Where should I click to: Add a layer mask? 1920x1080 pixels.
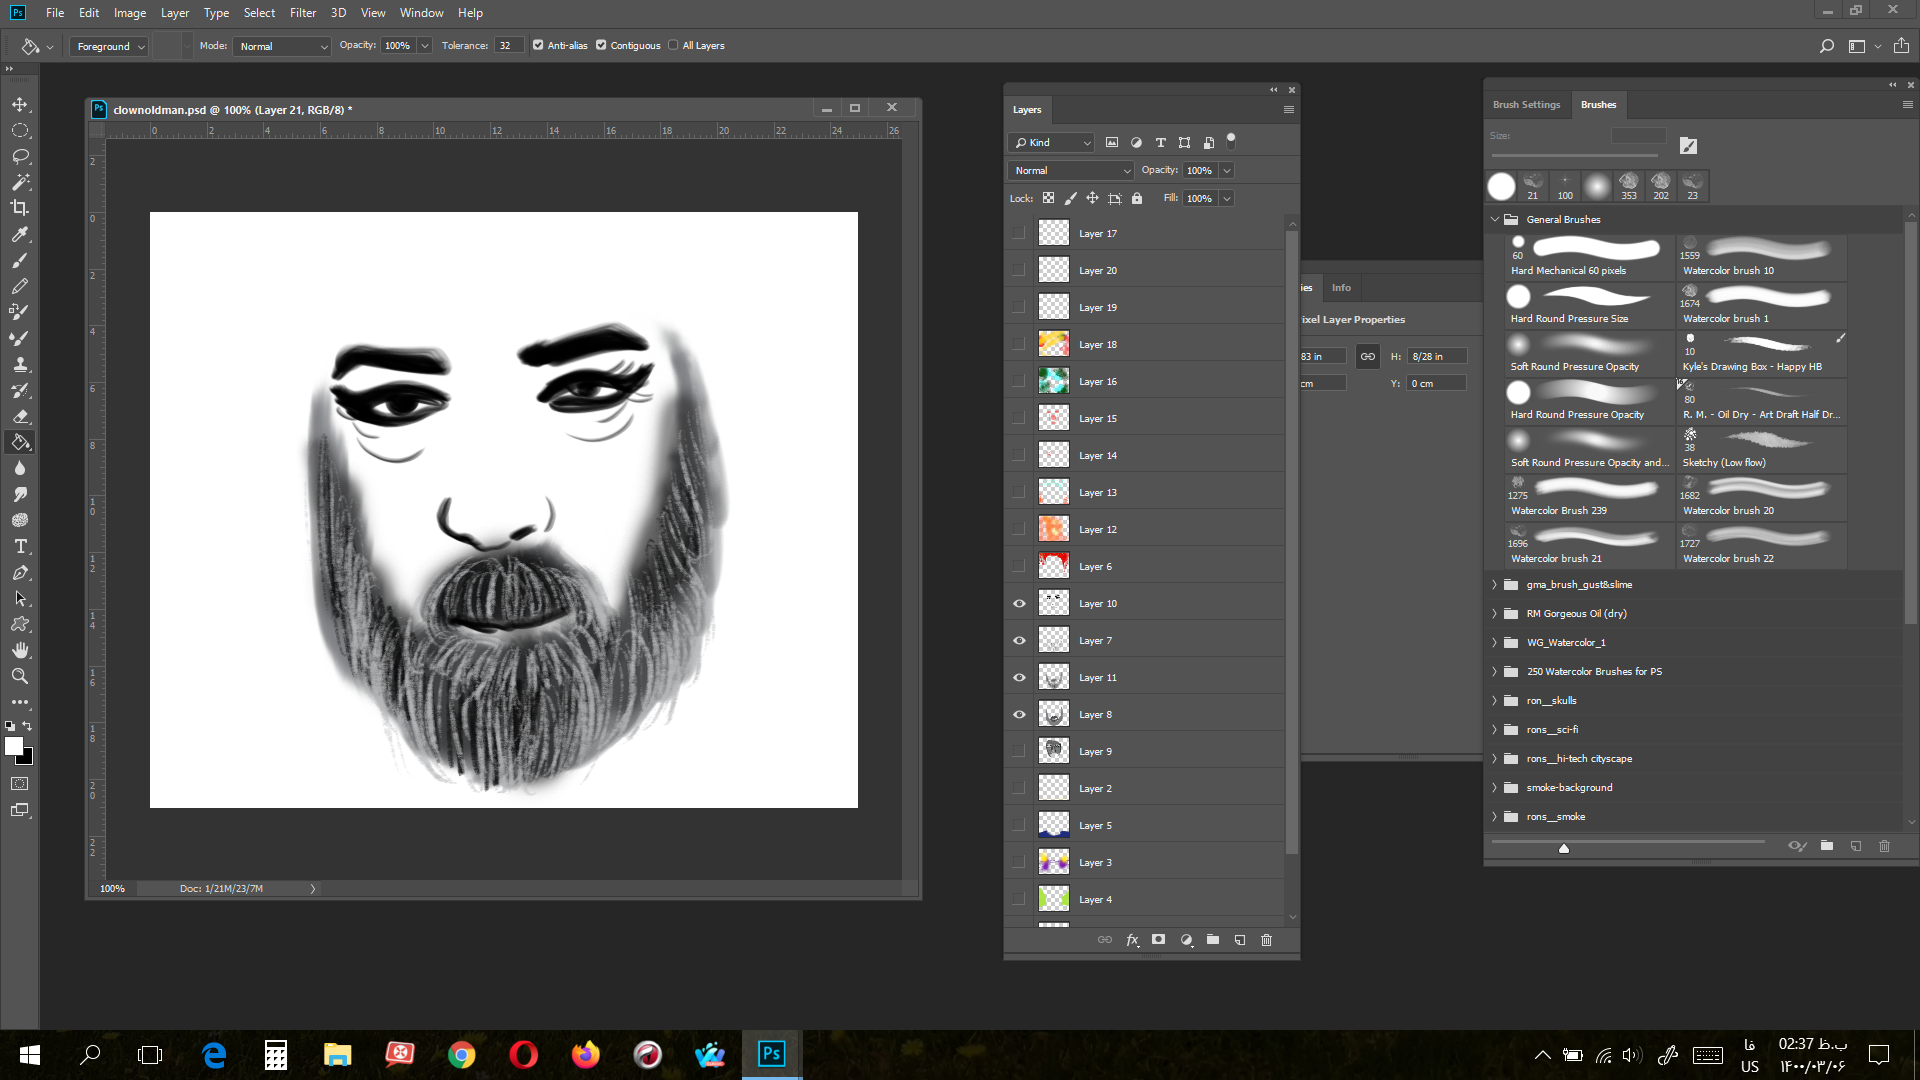(1158, 940)
